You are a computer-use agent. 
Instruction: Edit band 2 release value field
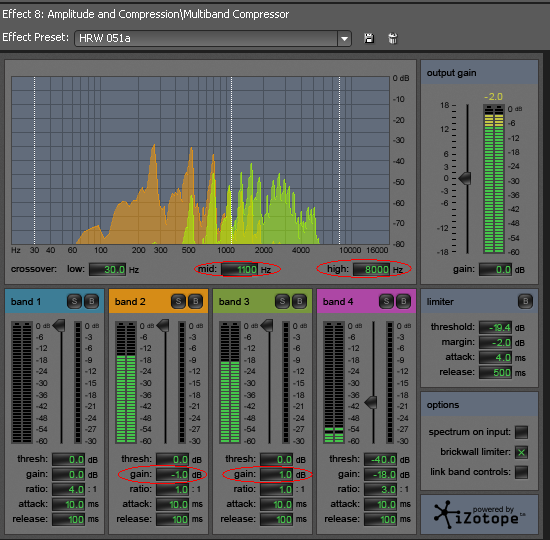coord(172,519)
